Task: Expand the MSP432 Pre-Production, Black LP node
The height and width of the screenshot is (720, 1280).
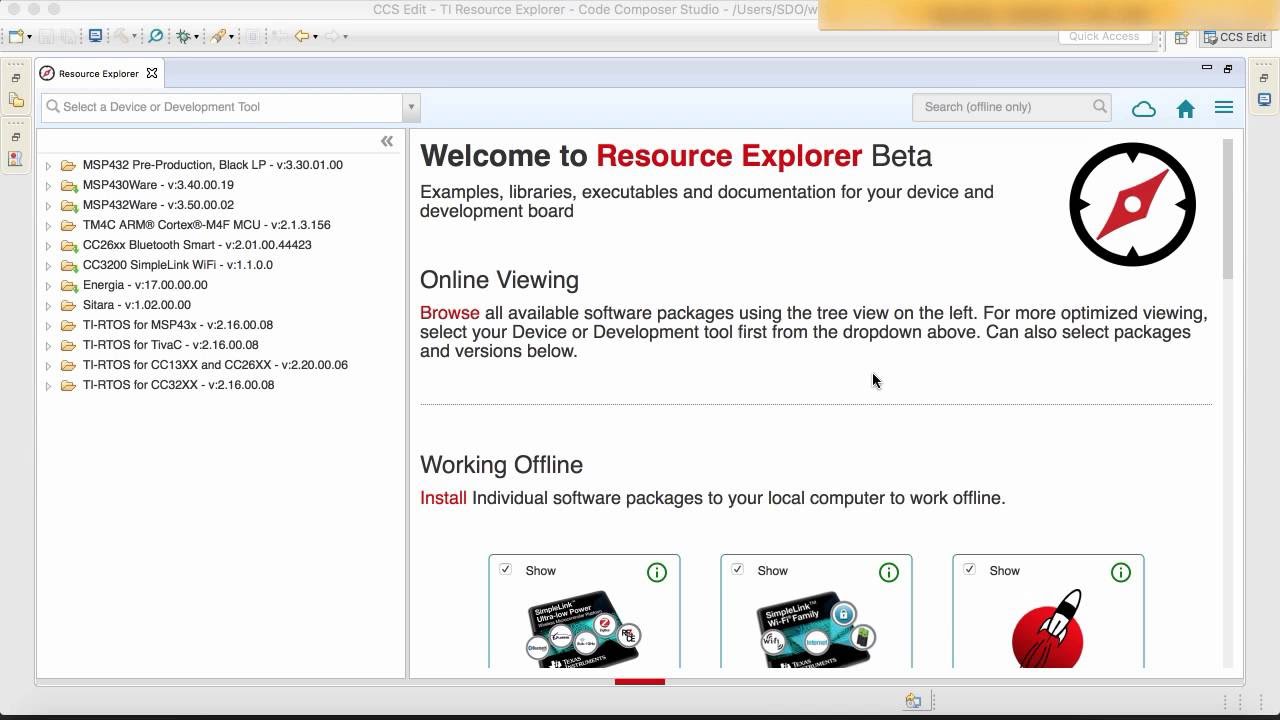Action: point(48,166)
